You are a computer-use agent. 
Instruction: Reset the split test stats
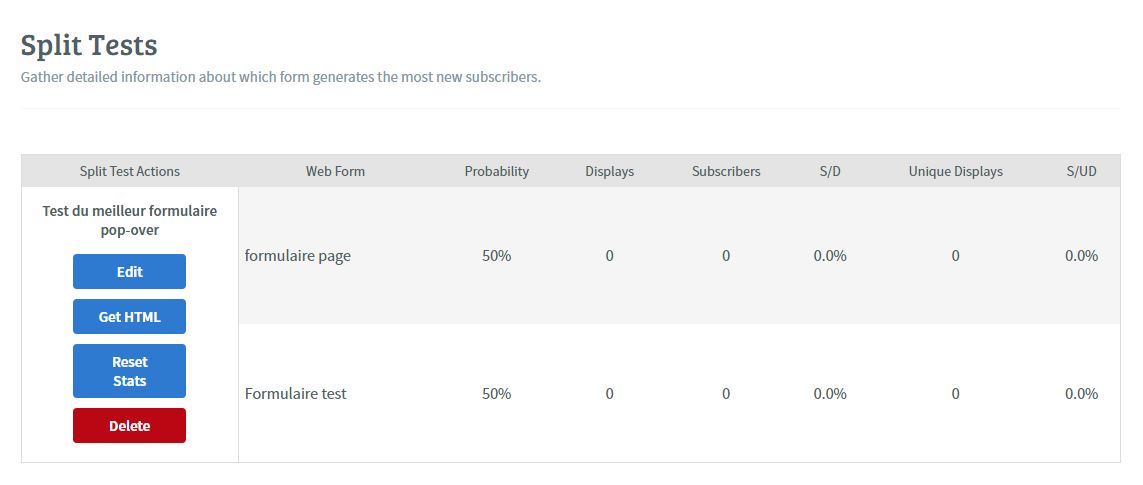point(129,371)
